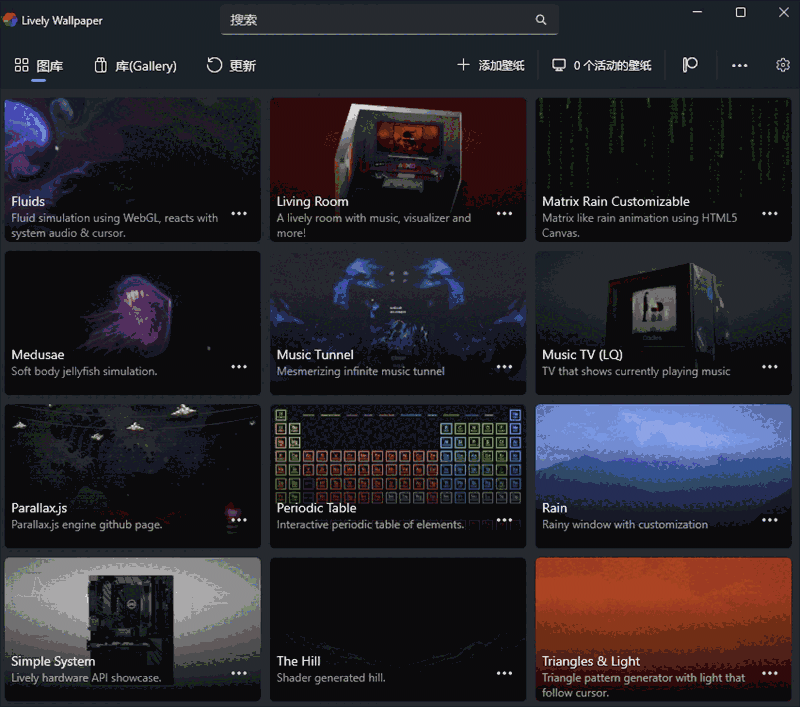Switch to the 图库 tab
This screenshot has height=707, width=800.
(x=39, y=66)
